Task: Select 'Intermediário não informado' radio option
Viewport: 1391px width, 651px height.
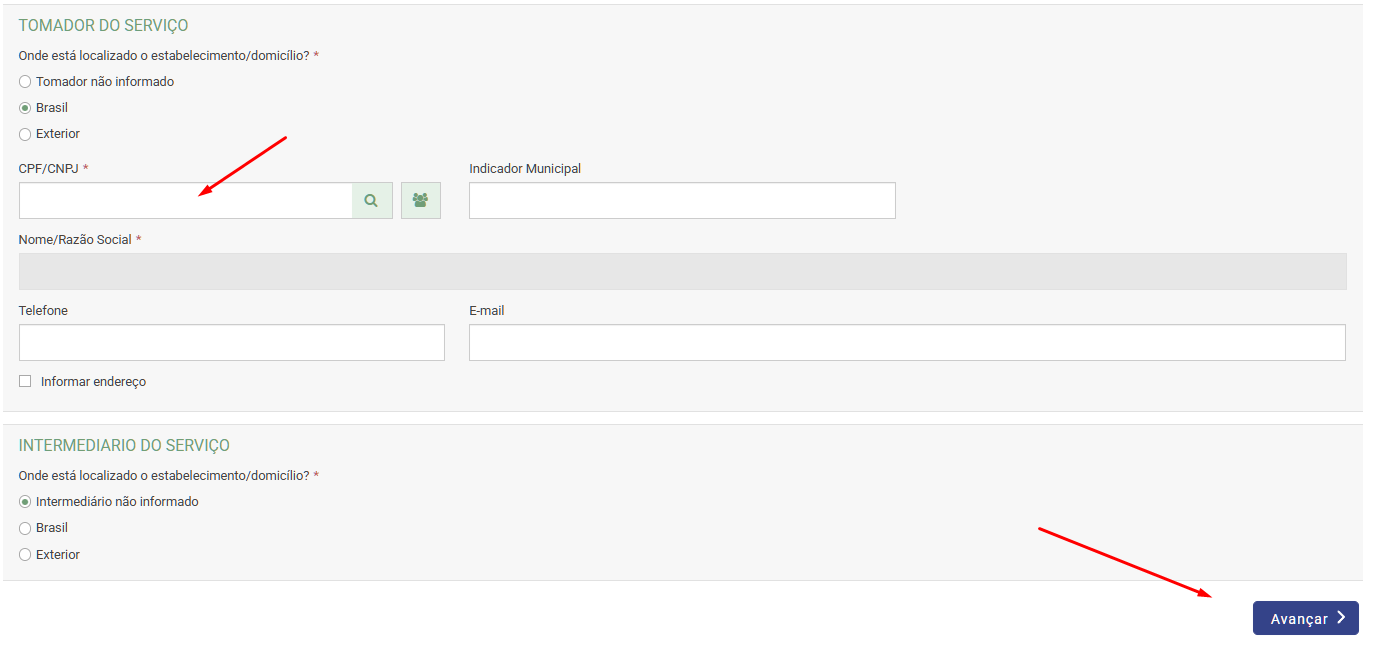Action: coord(25,502)
